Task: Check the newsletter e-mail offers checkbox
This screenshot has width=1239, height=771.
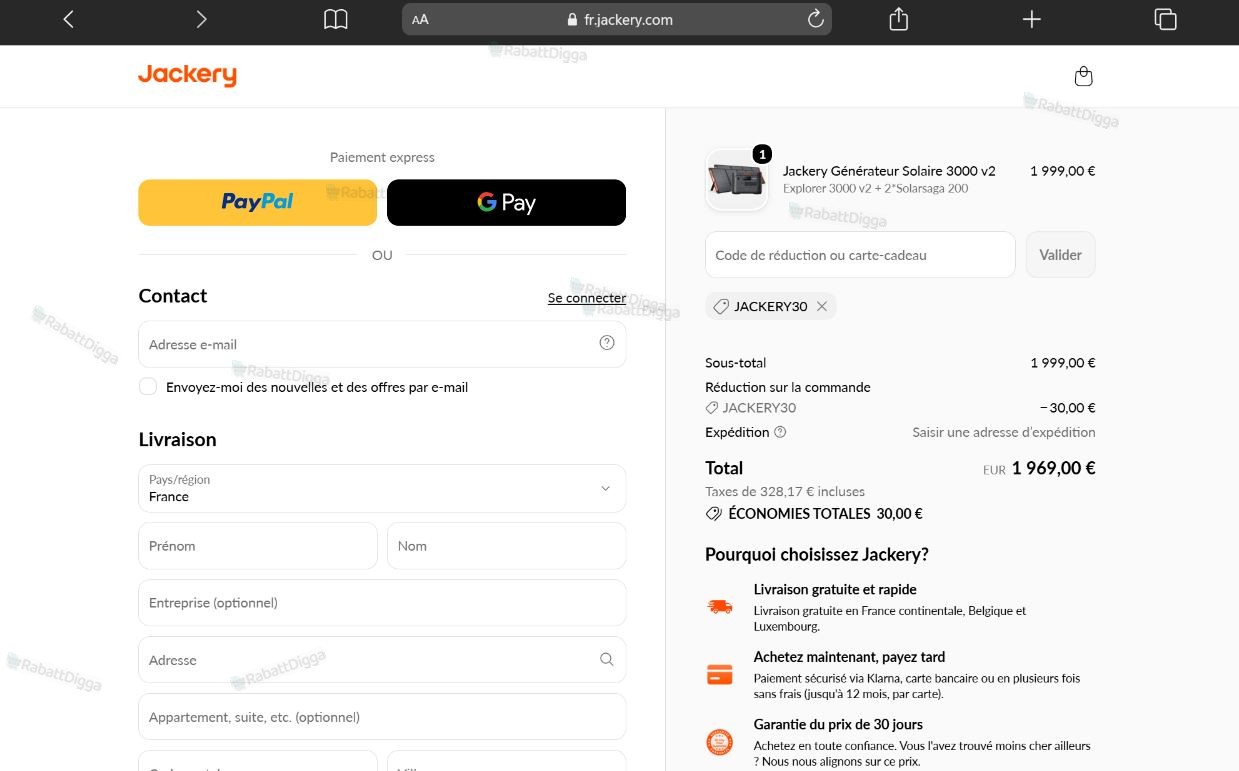Action: coord(148,387)
